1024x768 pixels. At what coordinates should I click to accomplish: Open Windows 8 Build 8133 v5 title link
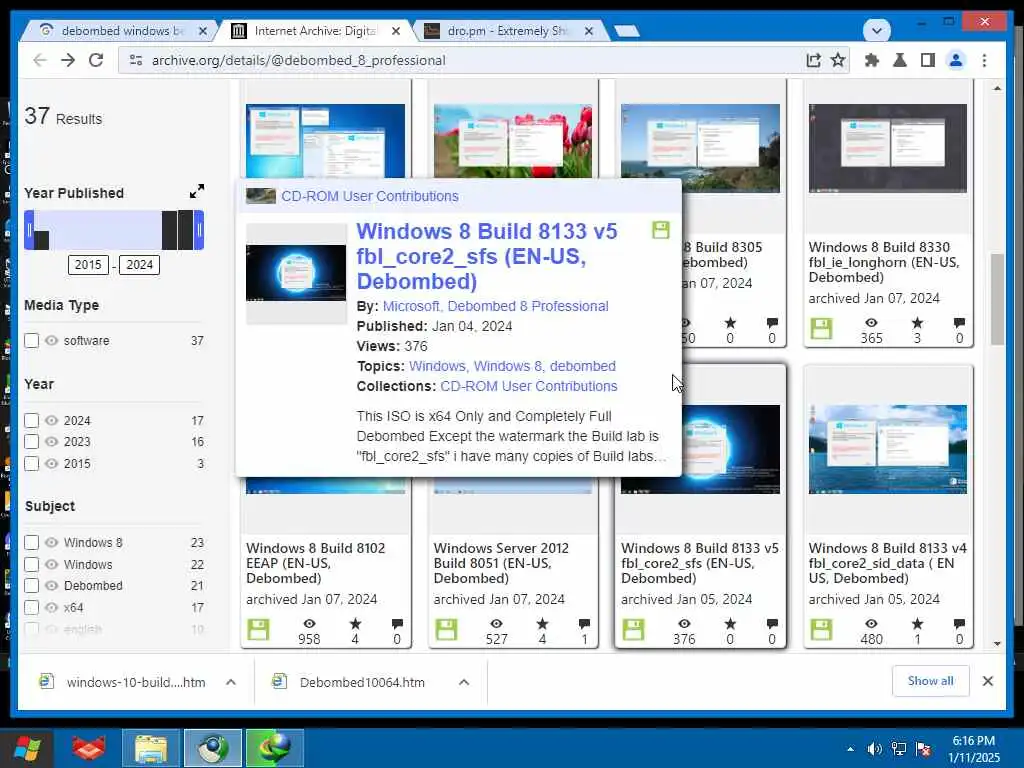click(x=487, y=256)
